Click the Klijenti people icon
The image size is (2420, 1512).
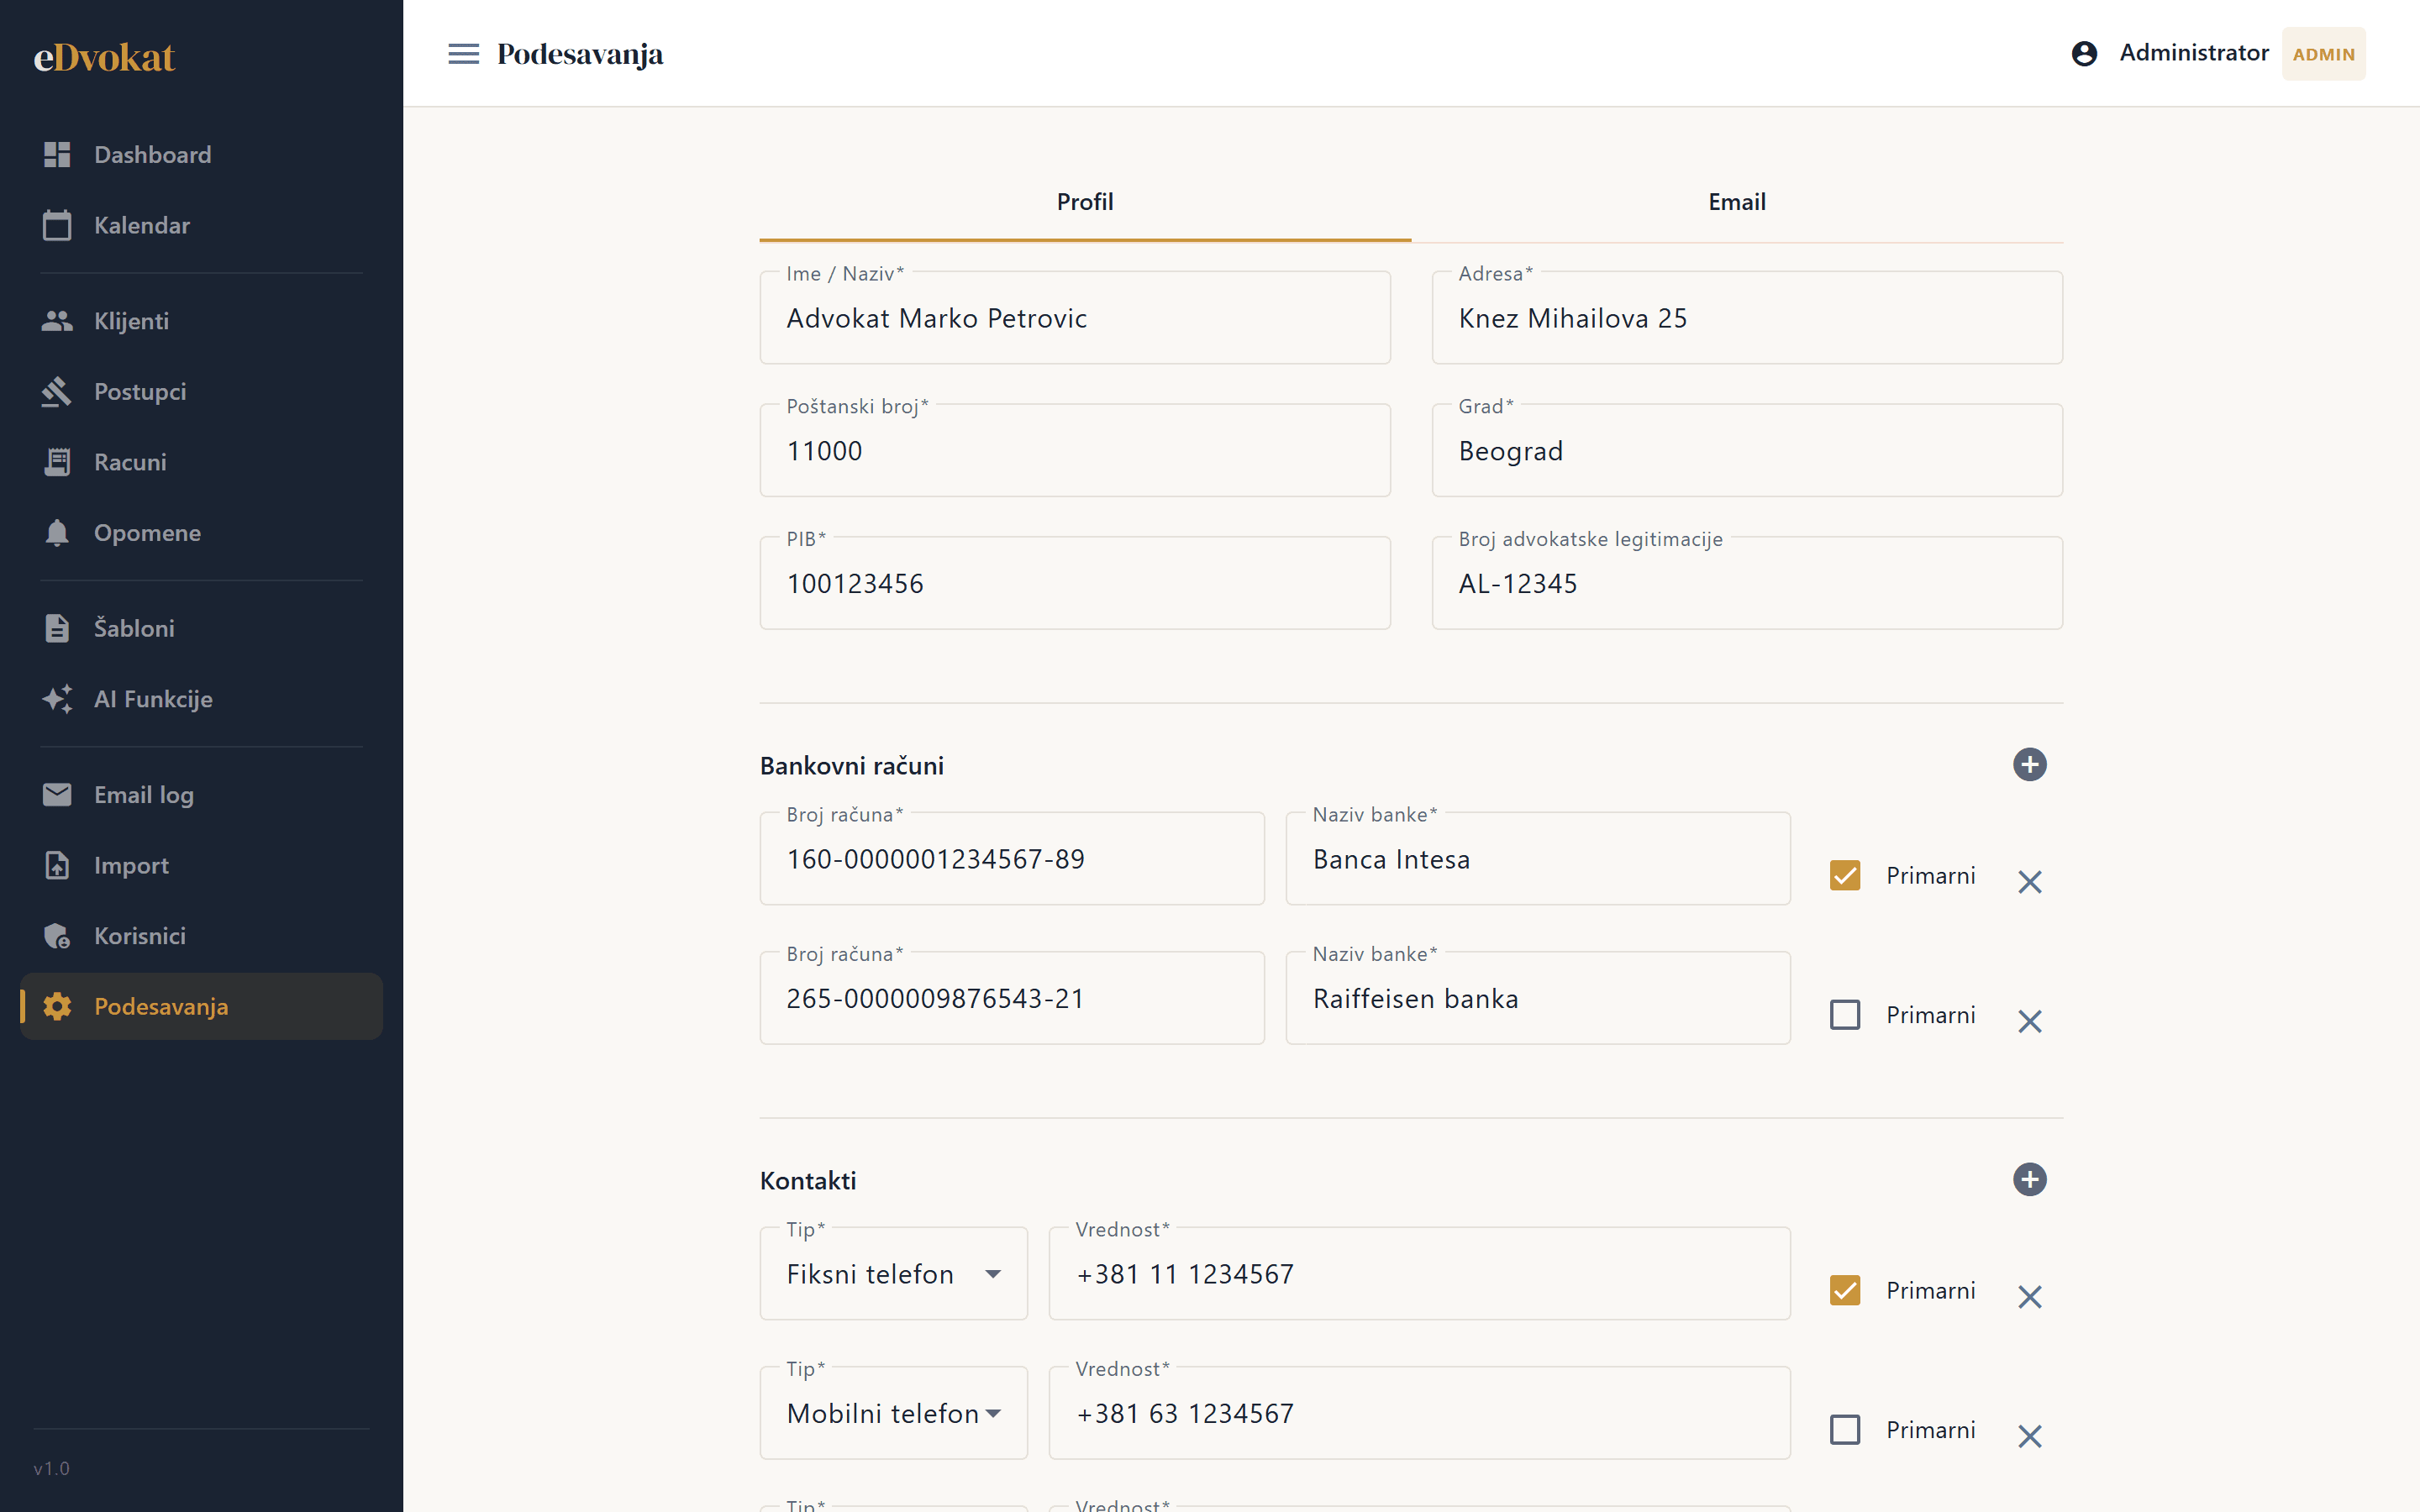57,321
